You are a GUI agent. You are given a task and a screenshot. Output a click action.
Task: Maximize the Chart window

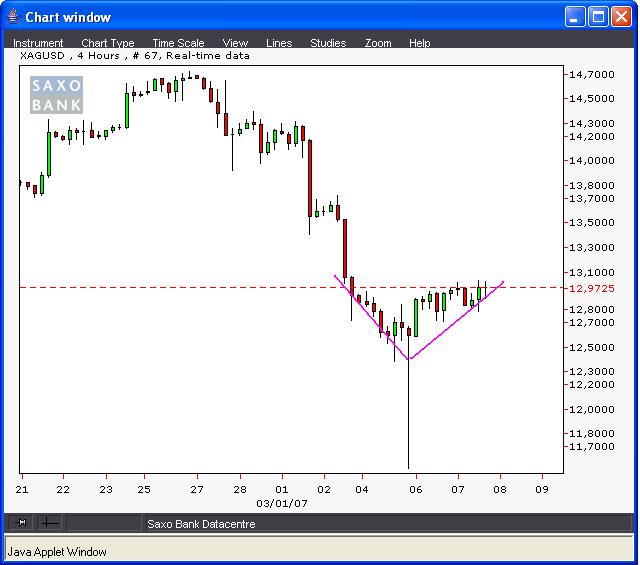598,17
